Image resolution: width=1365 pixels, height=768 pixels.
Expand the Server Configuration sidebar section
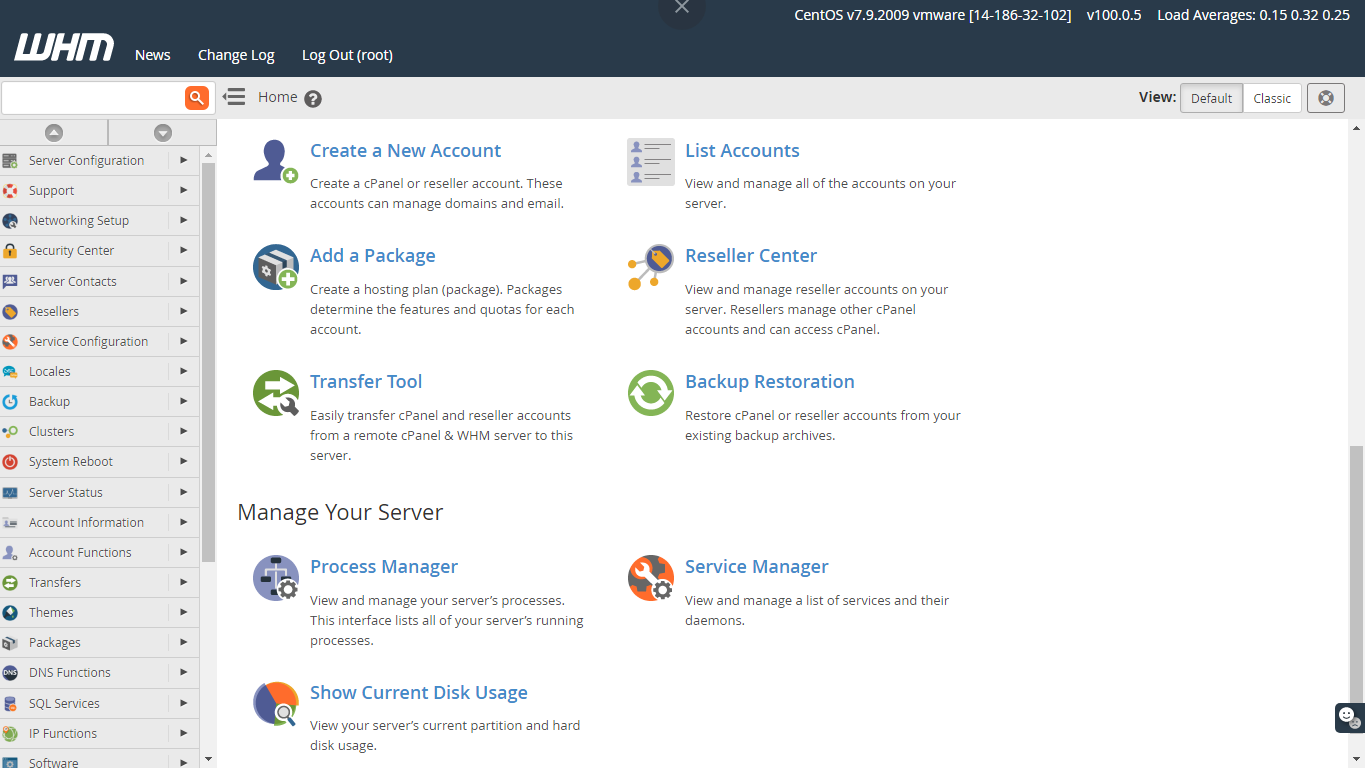click(86, 160)
